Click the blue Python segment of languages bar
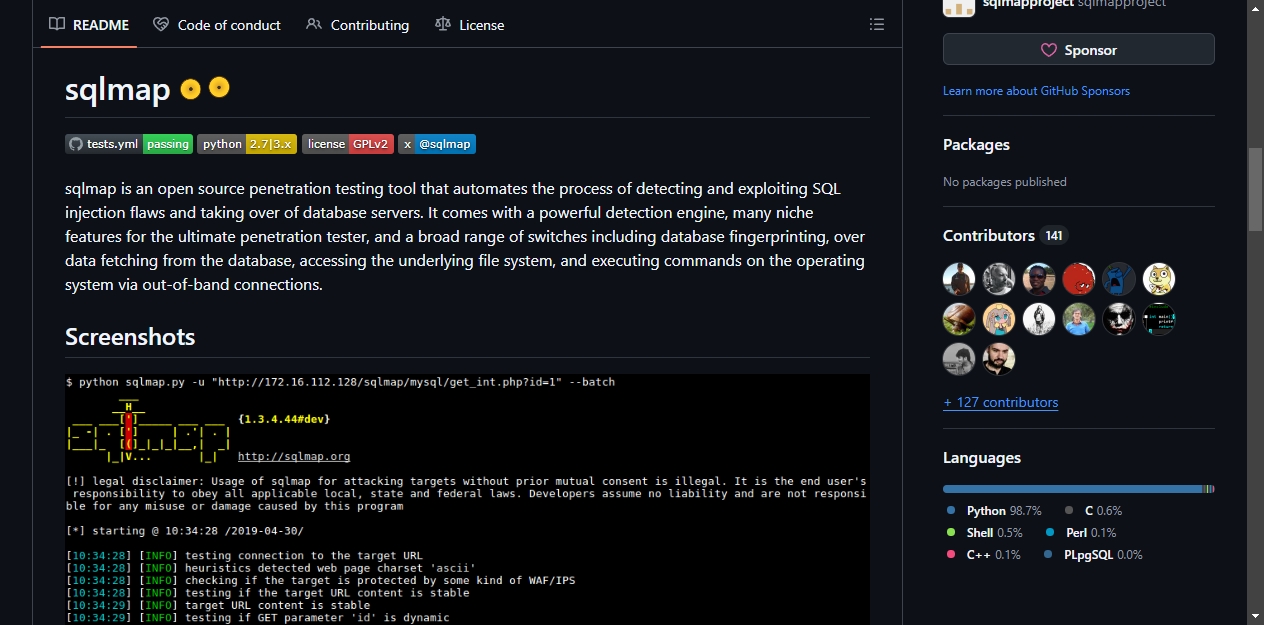Viewport: 1264px width, 625px height. click(1072, 489)
